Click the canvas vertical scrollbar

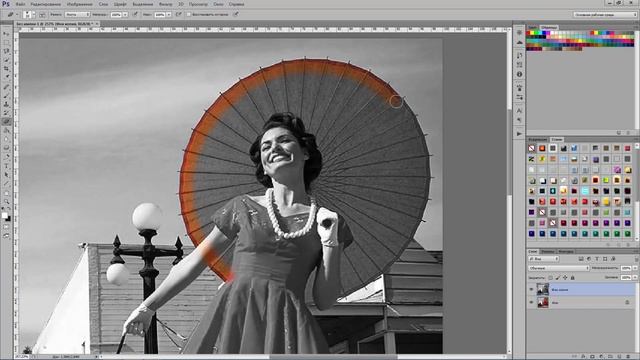(x=509, y=192)
